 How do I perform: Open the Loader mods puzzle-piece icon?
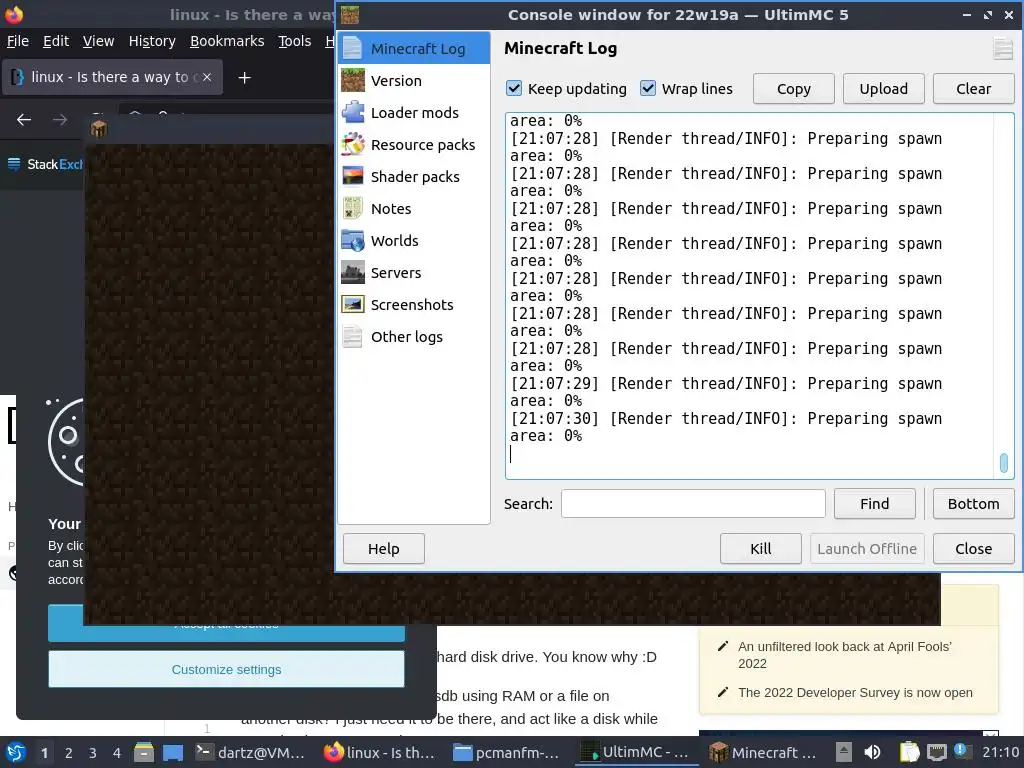coord(353,112)
